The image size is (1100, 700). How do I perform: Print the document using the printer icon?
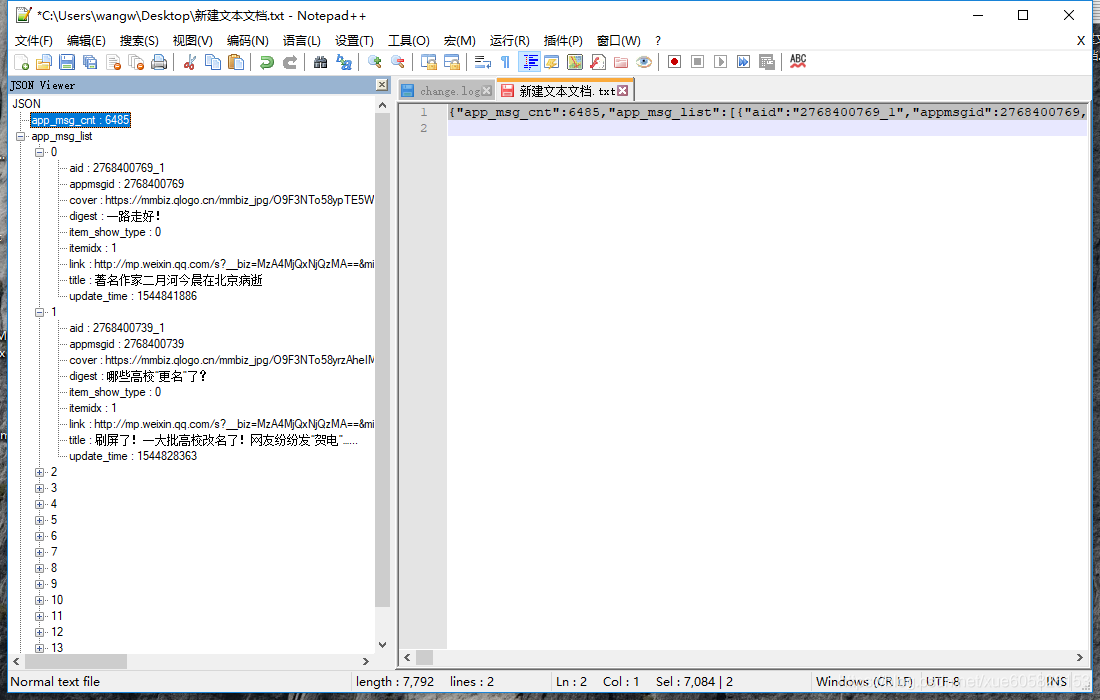[159, 62]
